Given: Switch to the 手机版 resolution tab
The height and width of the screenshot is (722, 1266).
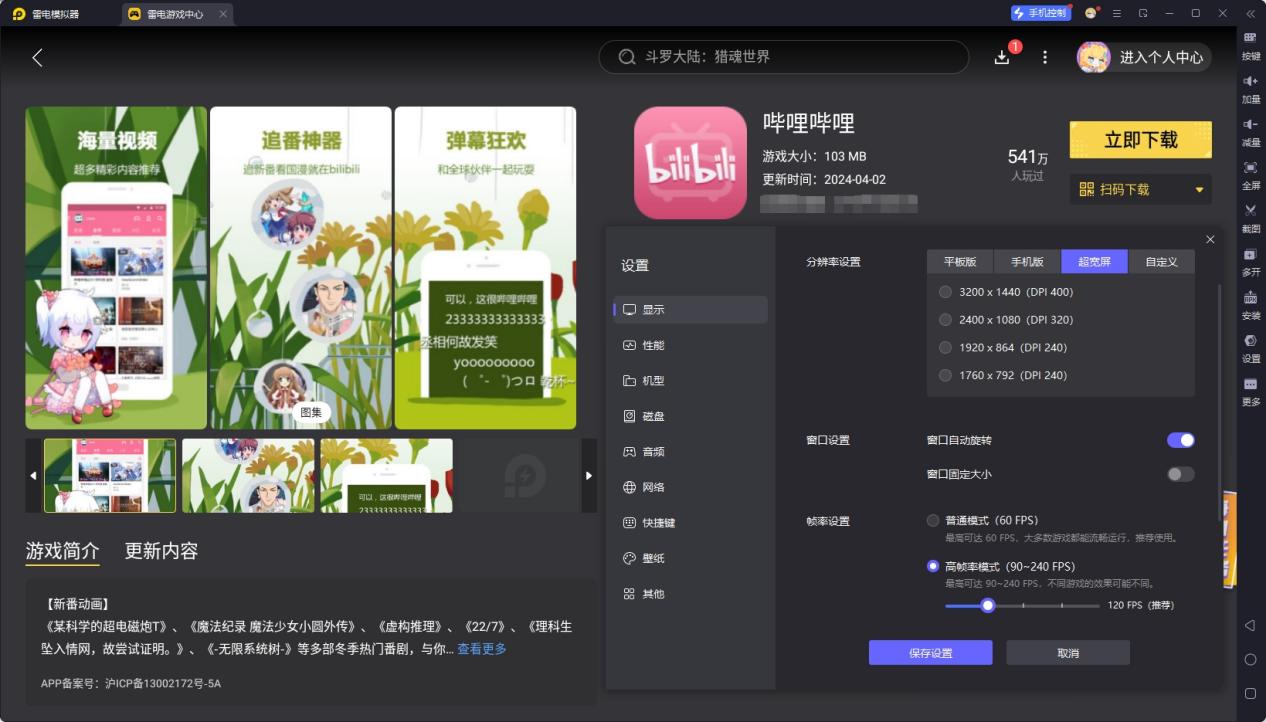Looking at the screenshot, I should click(x=1027, y=262).
